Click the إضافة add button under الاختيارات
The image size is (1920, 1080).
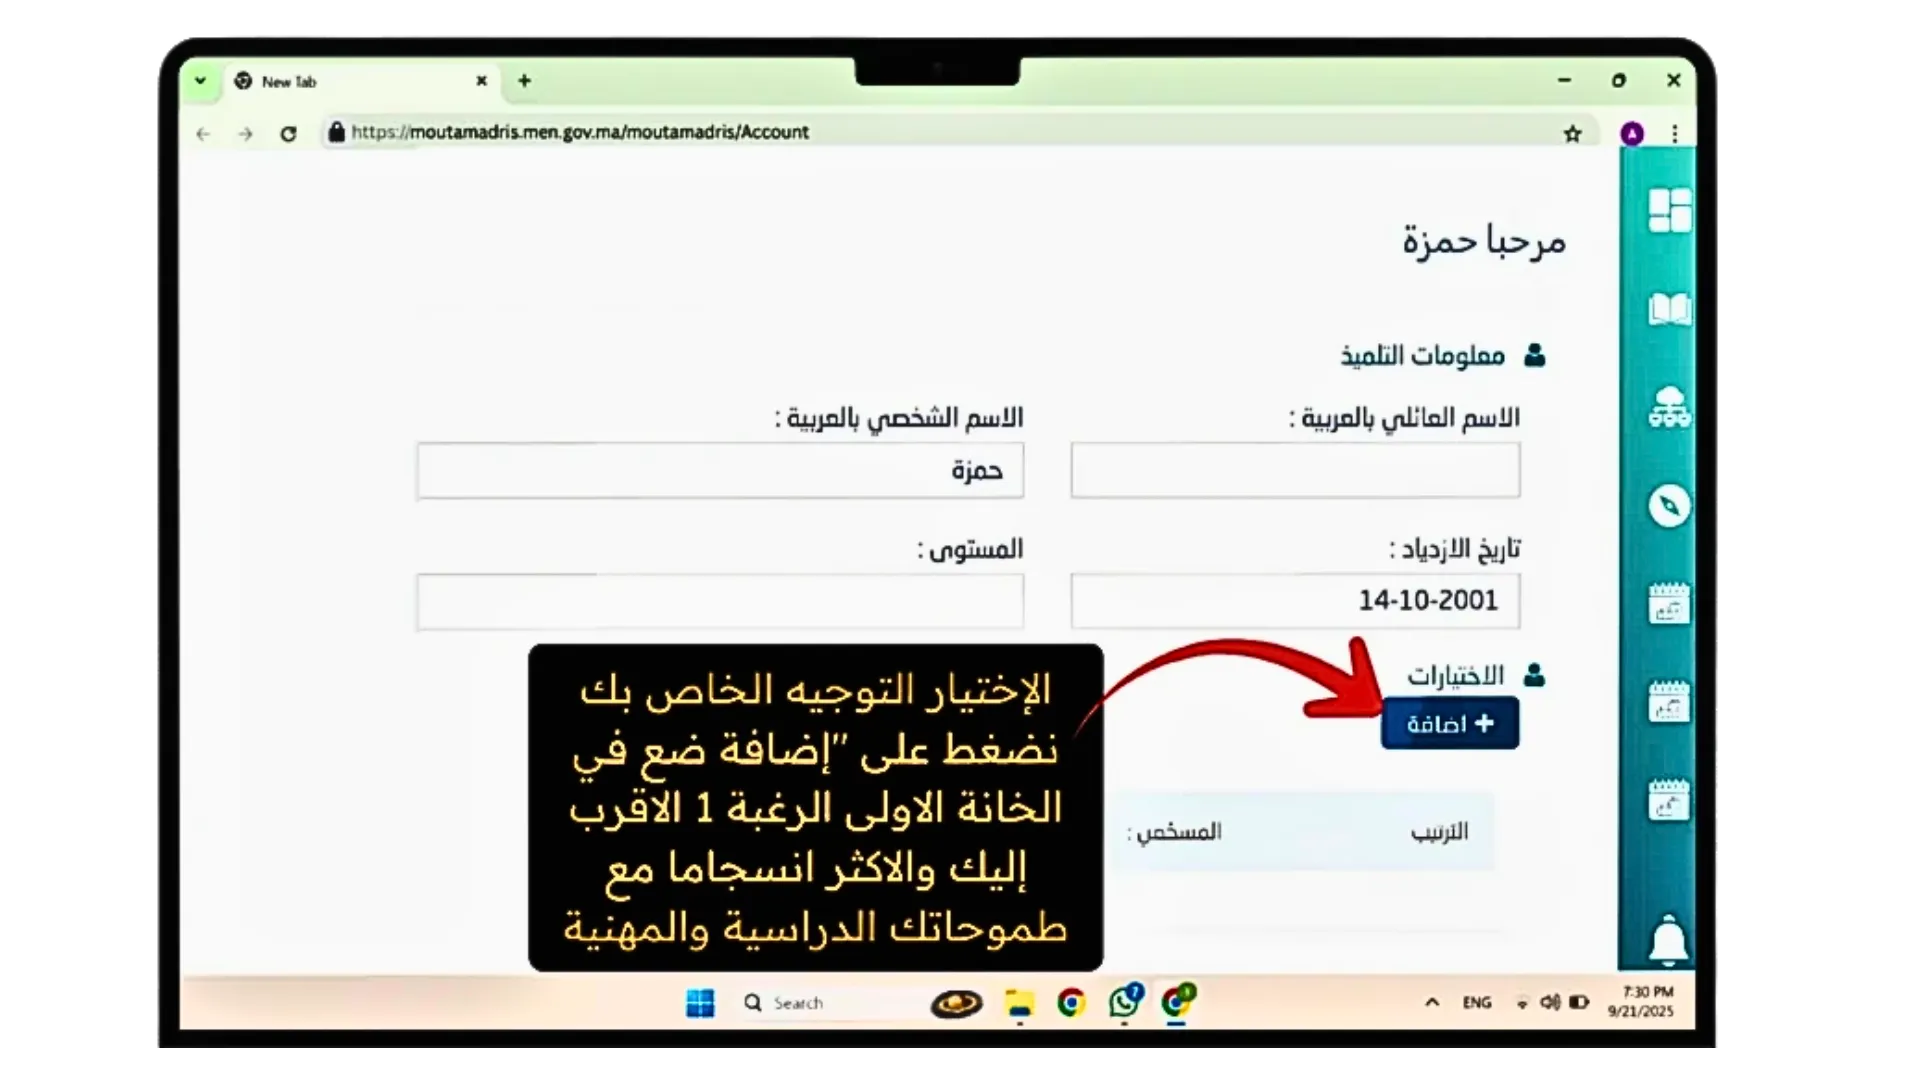tap(1449, 722)
